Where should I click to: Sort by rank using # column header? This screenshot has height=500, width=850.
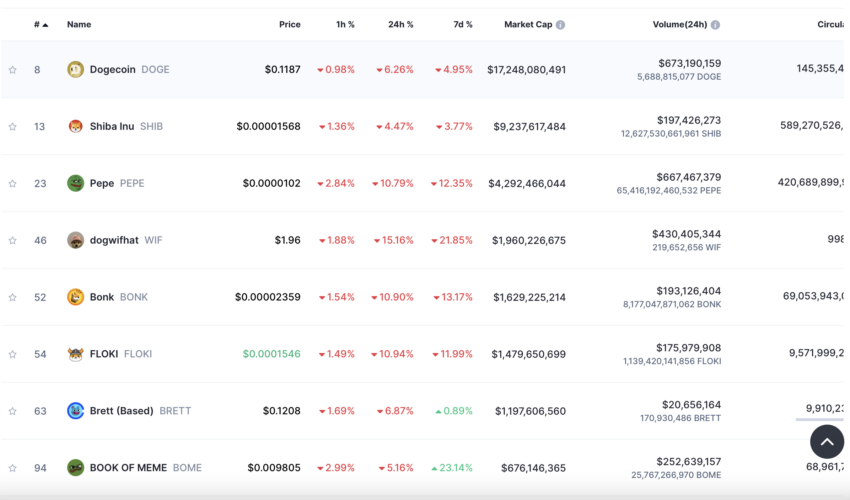pos(41,24)
